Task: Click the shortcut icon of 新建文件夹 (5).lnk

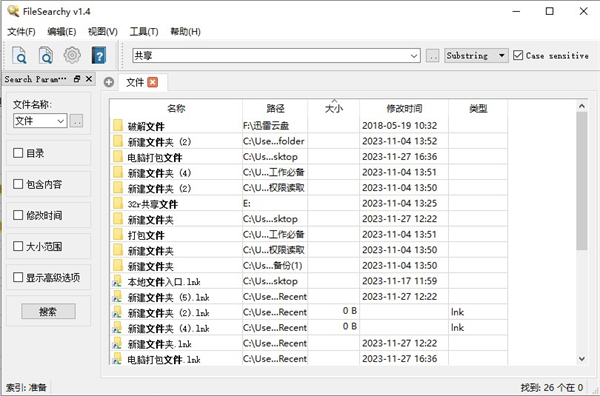Action: click(117, 297)
